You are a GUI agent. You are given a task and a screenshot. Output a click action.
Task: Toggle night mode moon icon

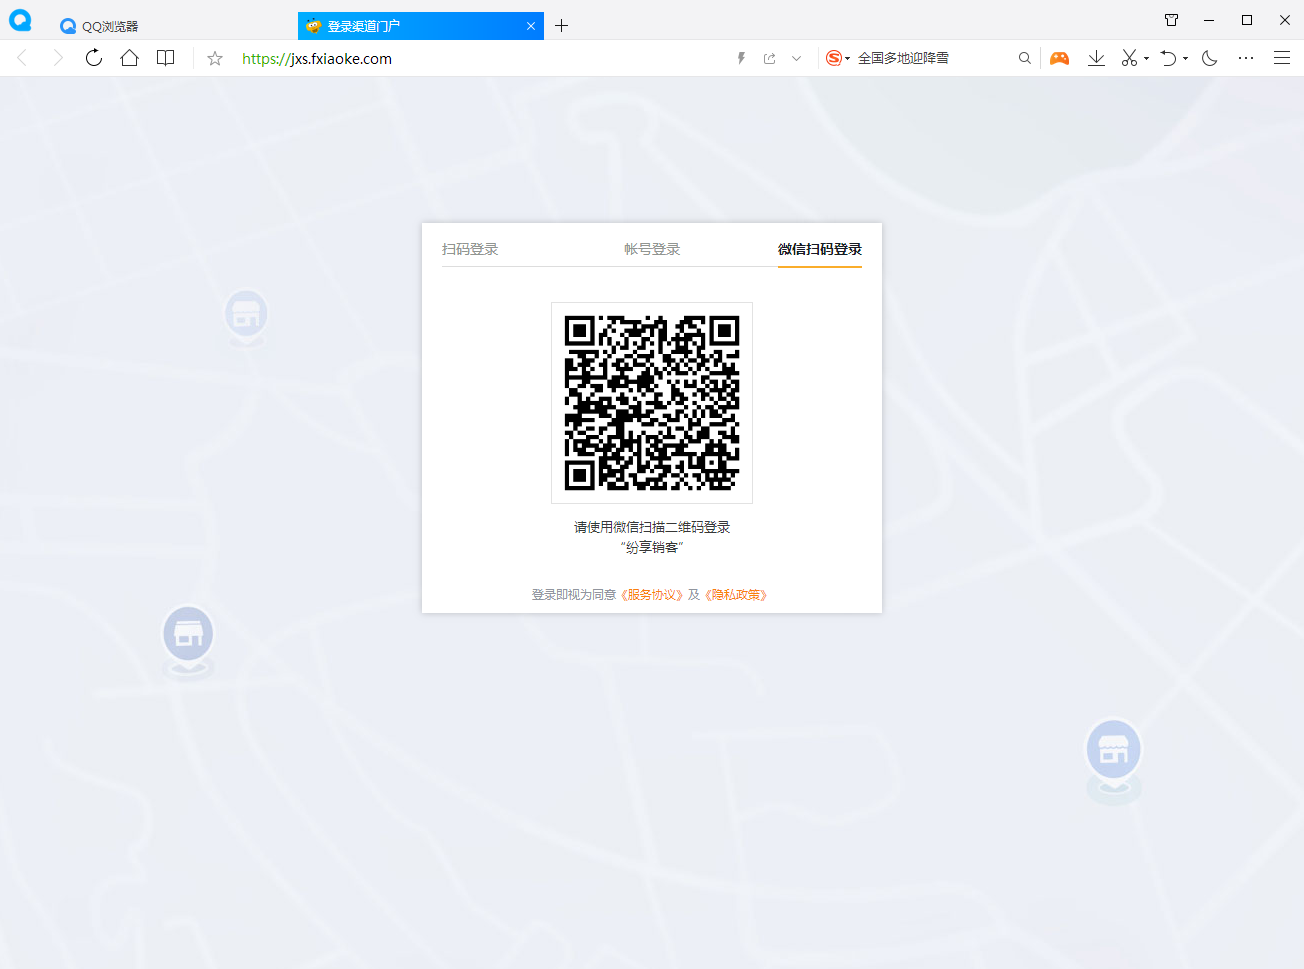pos(1210,58)
